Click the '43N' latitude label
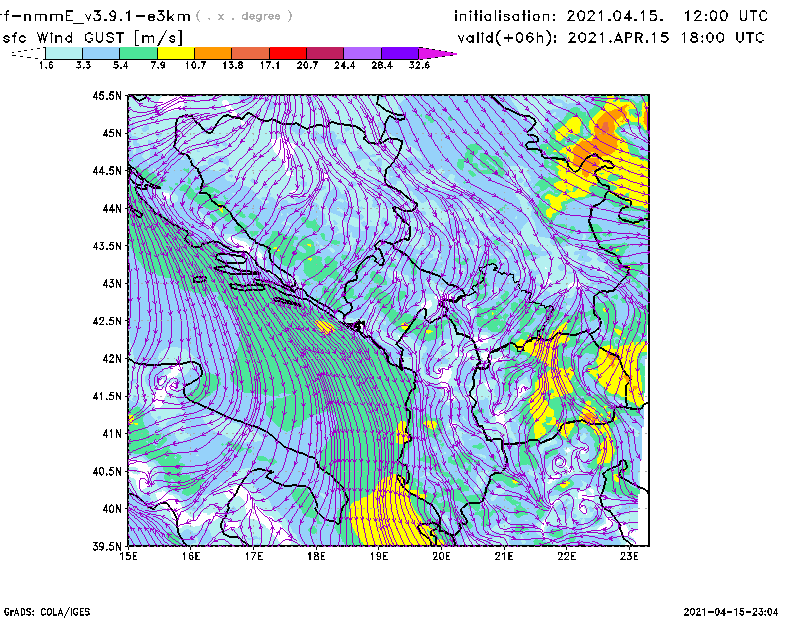 [112, 283]
